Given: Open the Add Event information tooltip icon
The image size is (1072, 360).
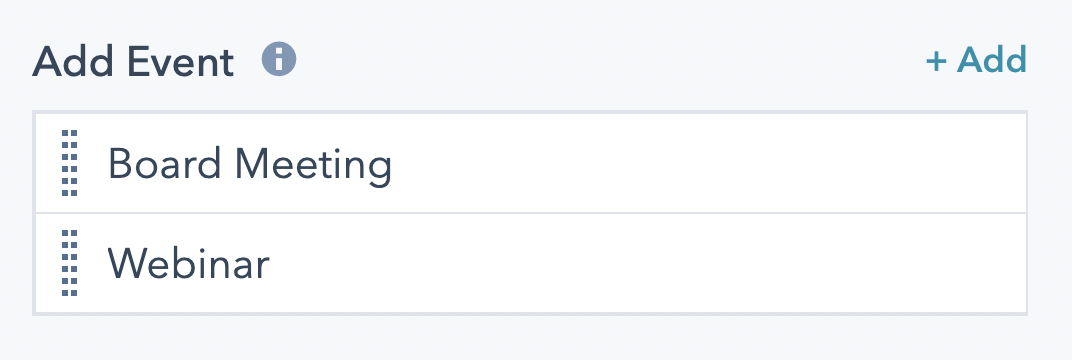Looking at the screenshot, I should (x=279, y=59).
